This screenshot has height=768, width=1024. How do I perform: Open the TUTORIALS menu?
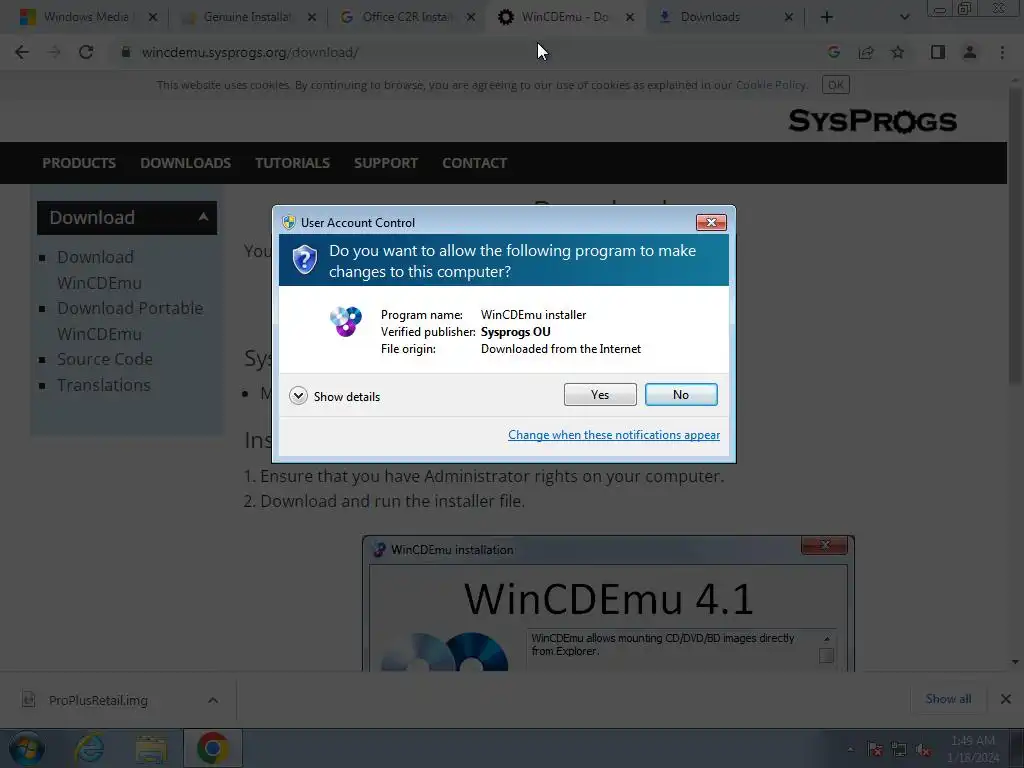click(x=293, y=163)
